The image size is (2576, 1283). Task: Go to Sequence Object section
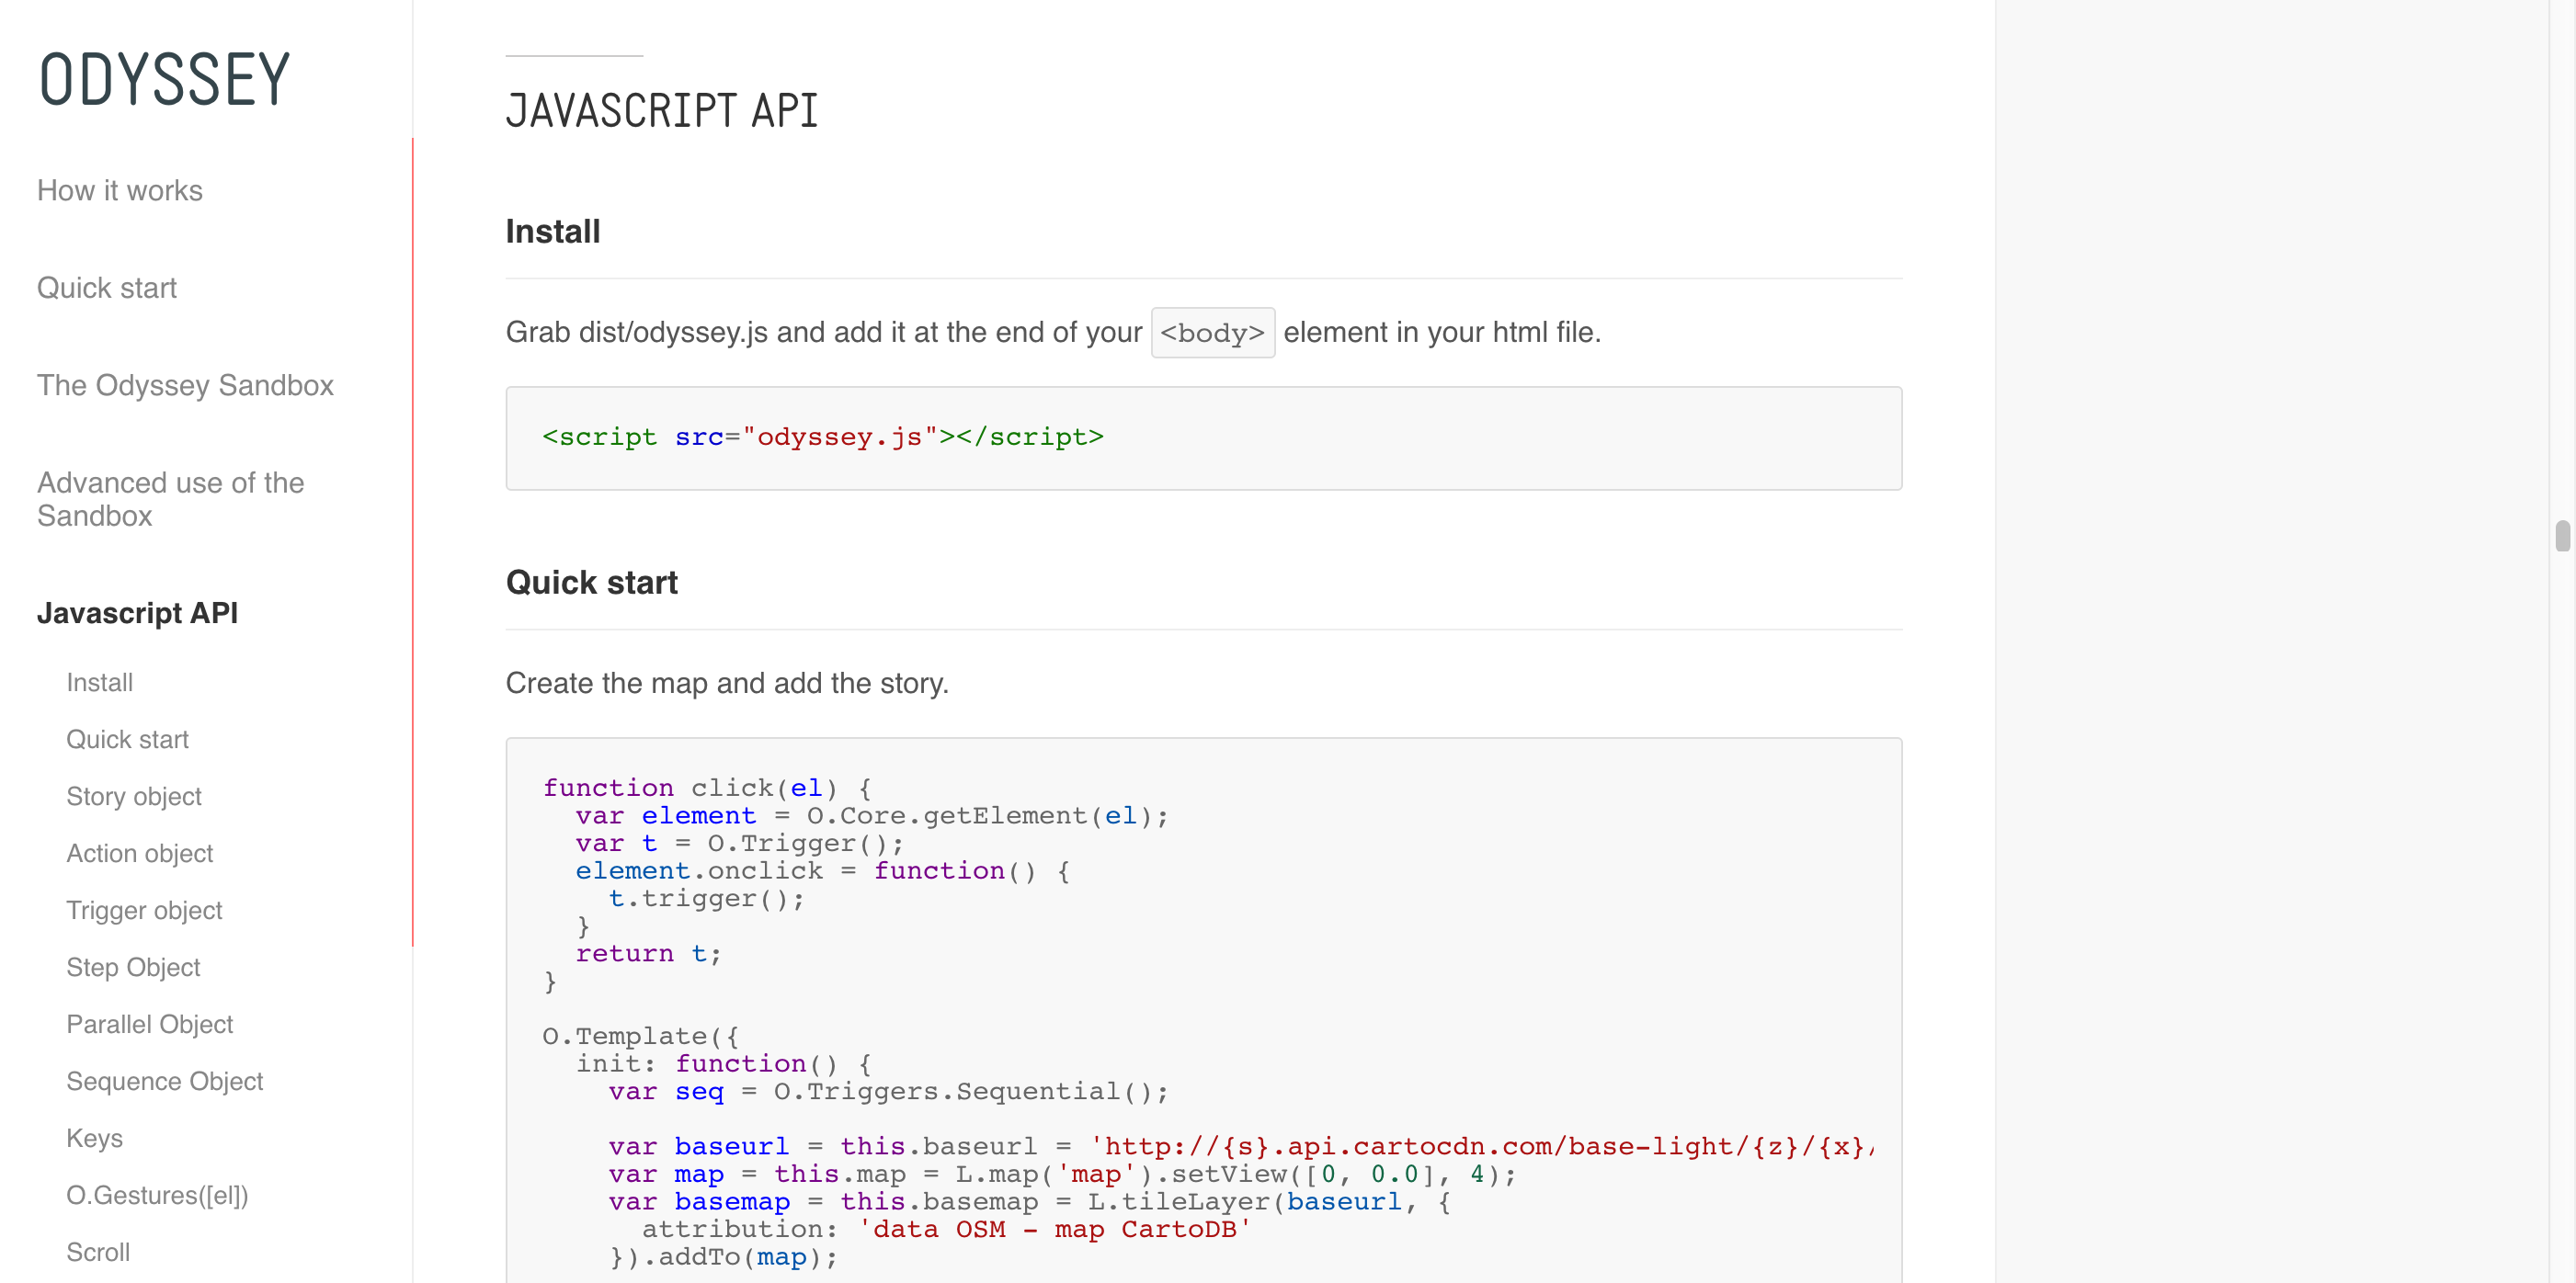164,1081
